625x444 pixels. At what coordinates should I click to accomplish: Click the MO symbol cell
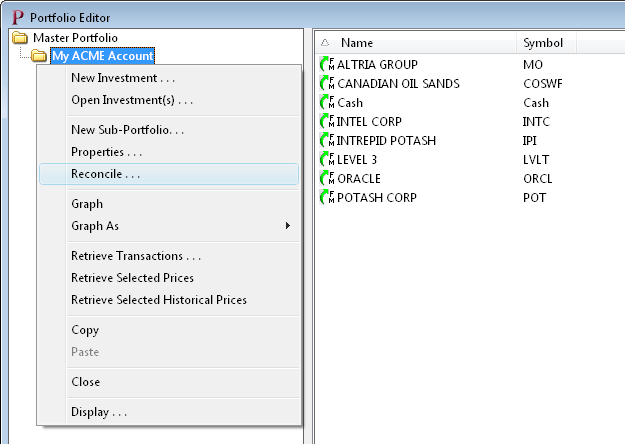[533, 64]
